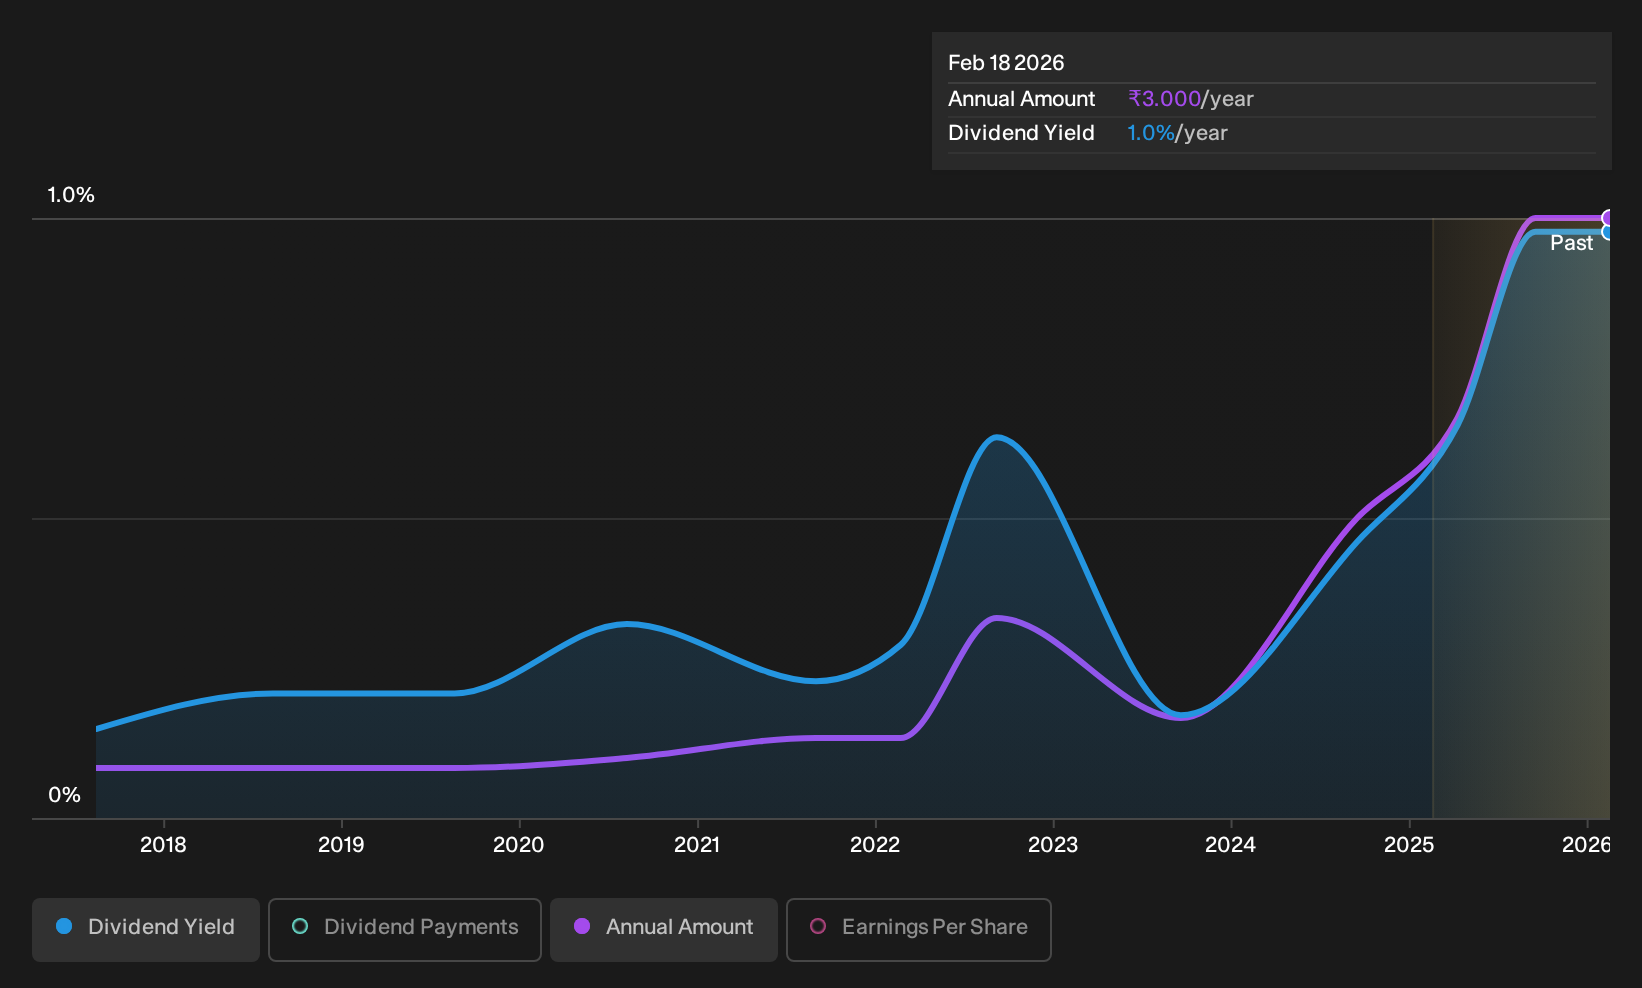The height and width of the screenshot is (988, 1642).
Task: Click the pink Earnings Per Share circle icon
Action: coord(818,927)
